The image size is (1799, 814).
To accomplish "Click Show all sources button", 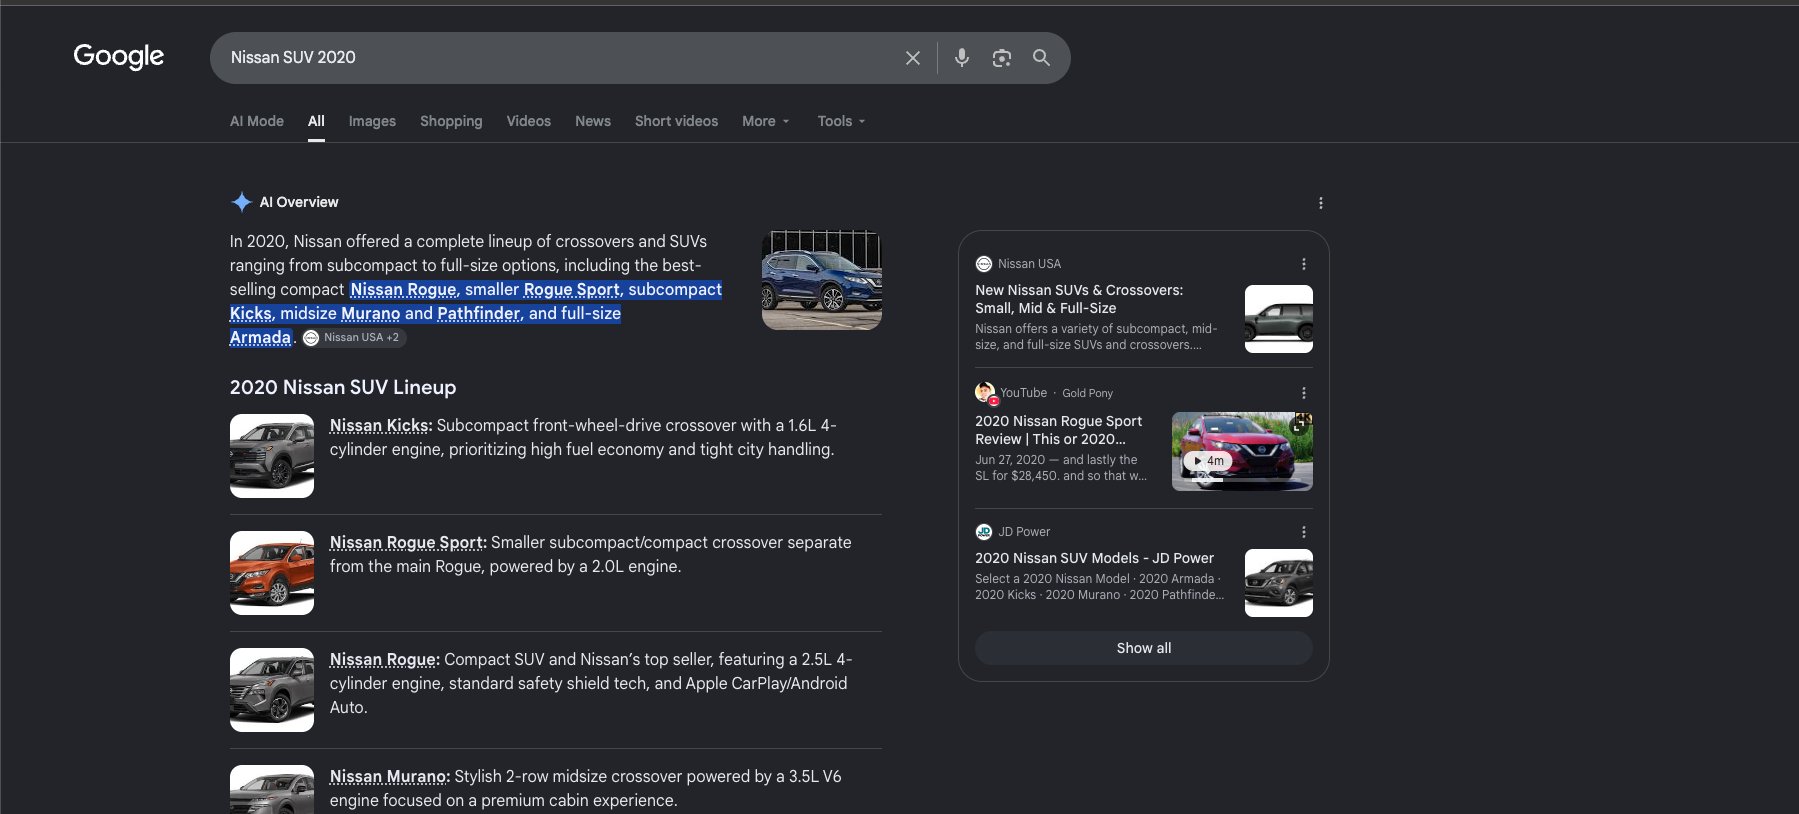I will pos(1144,648).
